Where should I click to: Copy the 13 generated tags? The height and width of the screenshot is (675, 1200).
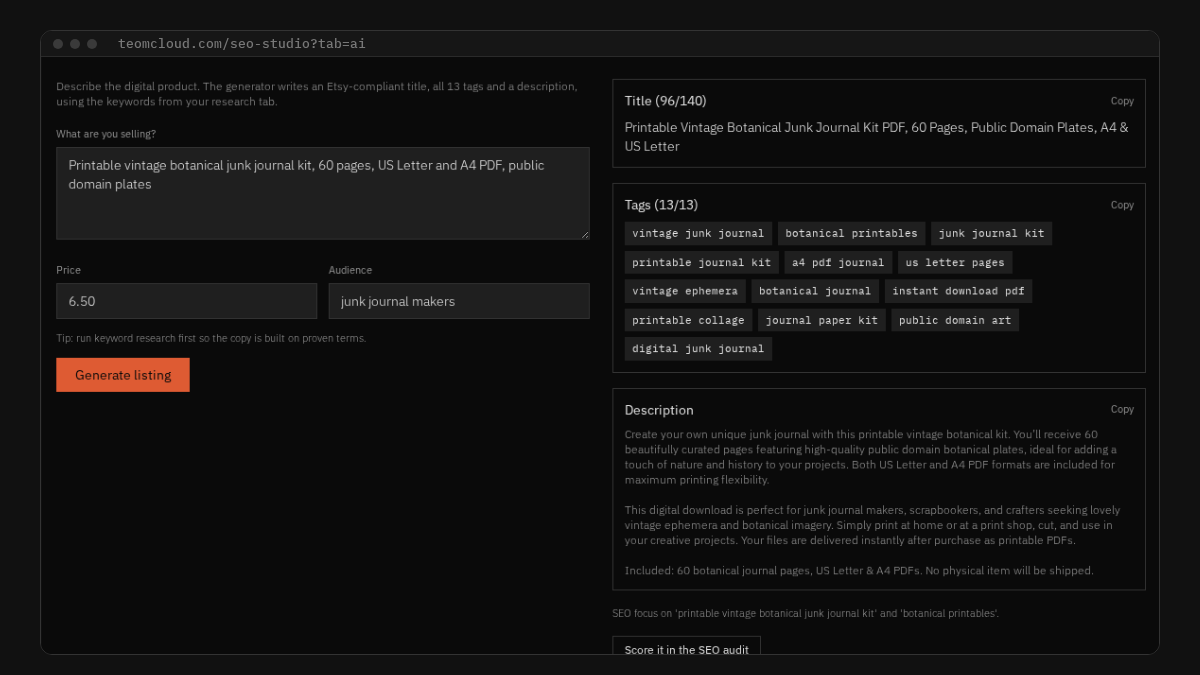click(1122, 205)
